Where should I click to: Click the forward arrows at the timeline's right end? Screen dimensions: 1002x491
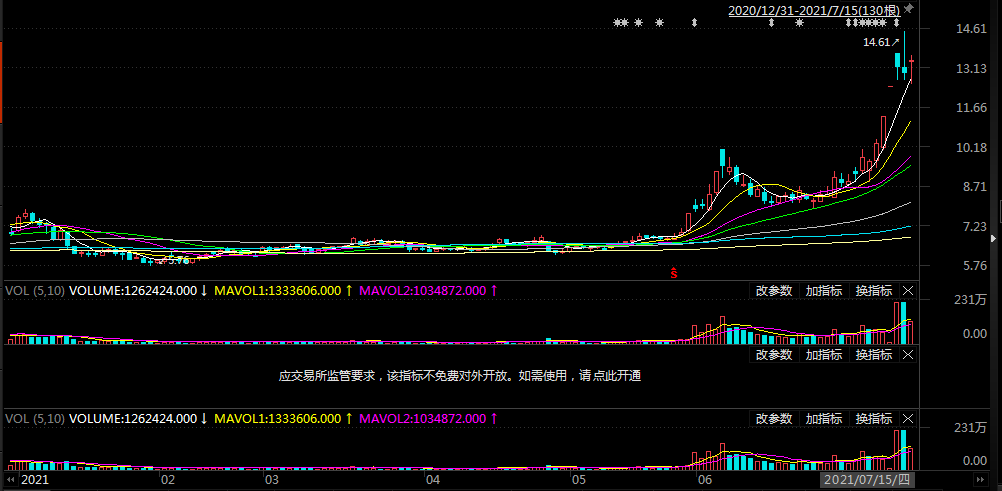pyautogui.click(x=979, y=479)
